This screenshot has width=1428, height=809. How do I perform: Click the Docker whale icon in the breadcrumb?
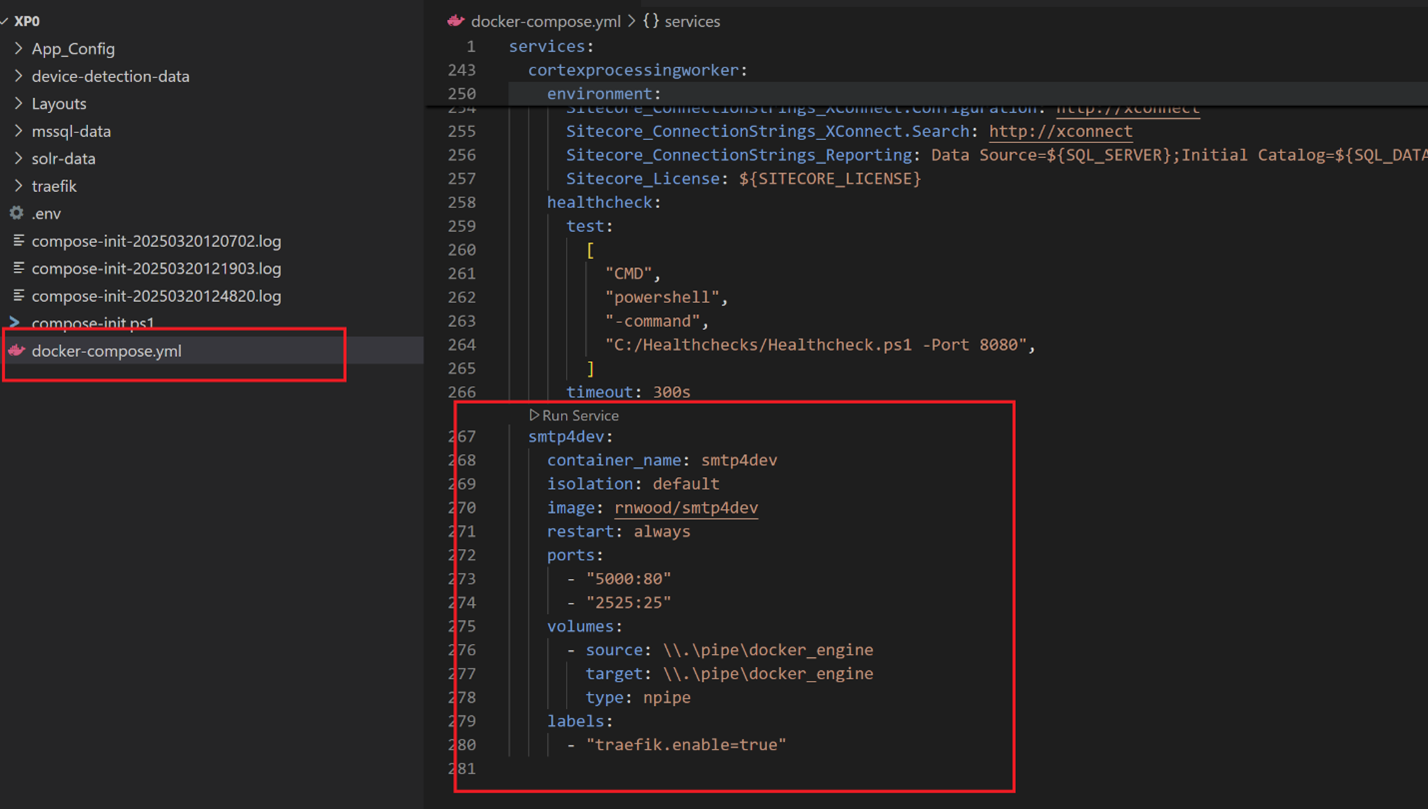(x=456, y=21)
